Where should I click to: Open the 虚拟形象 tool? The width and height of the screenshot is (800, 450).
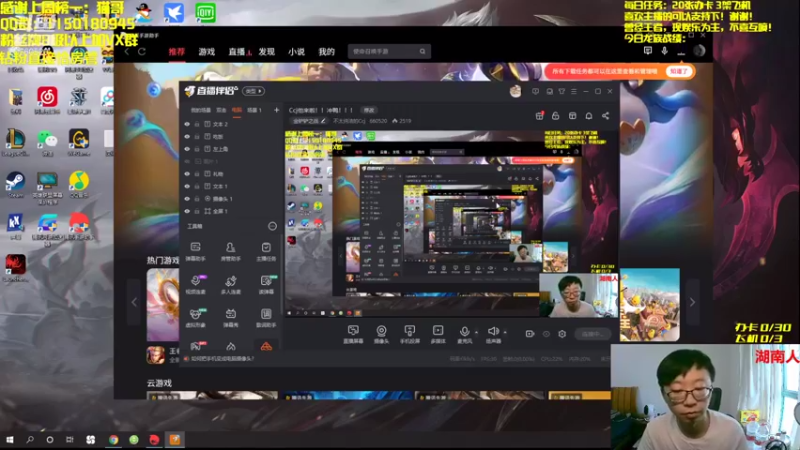[x=195, y=317]
